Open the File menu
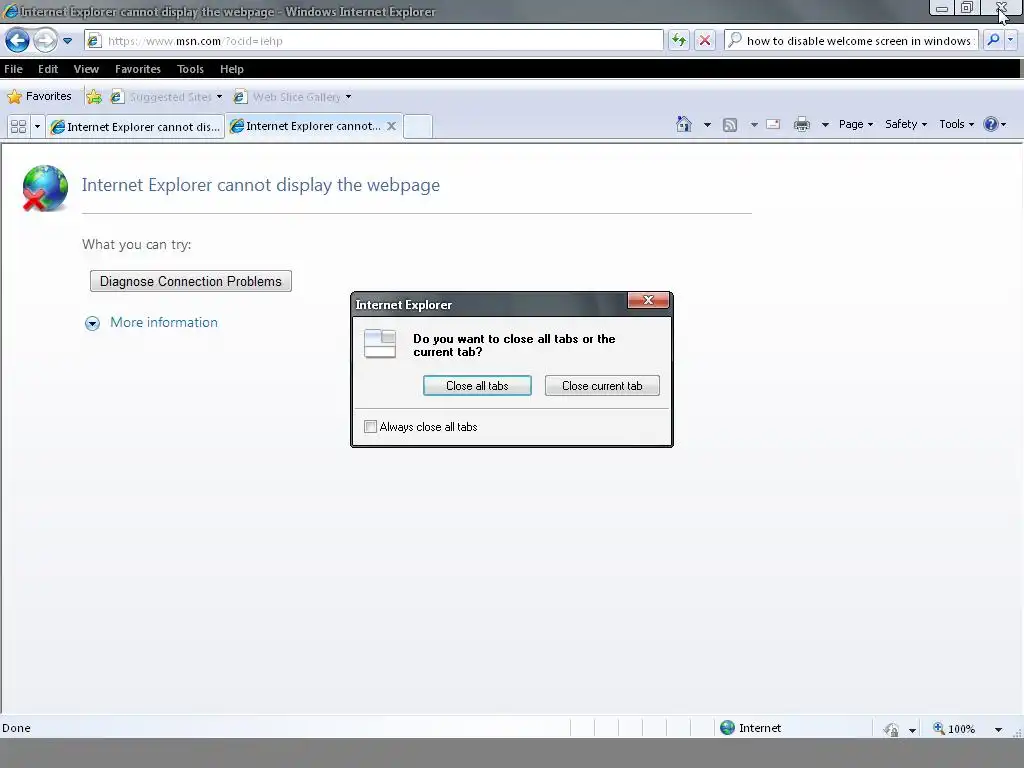 point(13,69)
